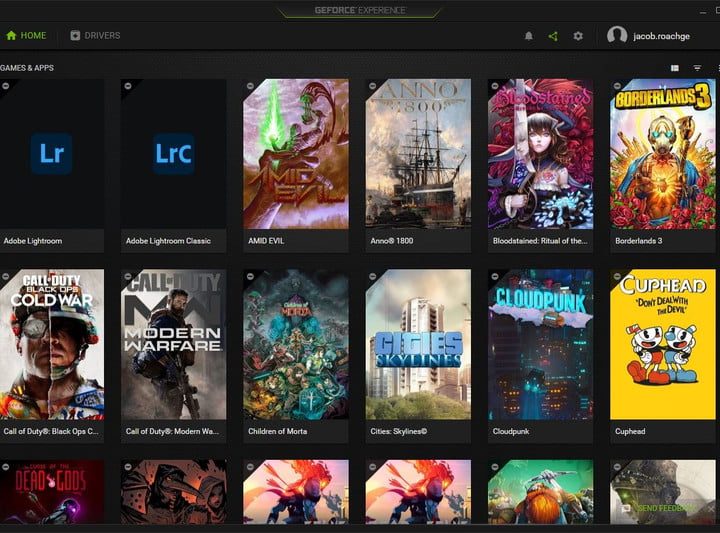720x533 pixels.
Task: Select the Cuphead cover art
Action: point(663,344)
